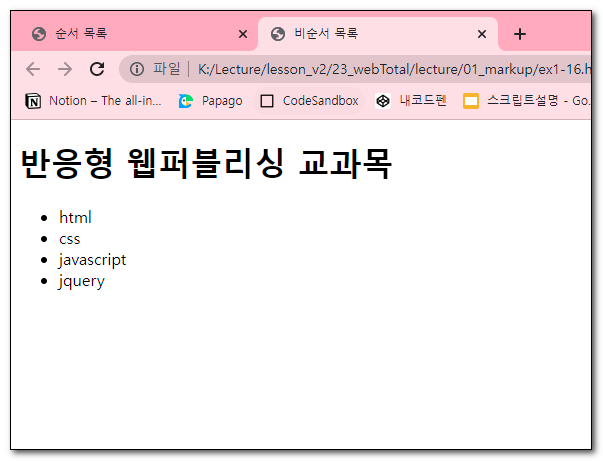Open the 내코드펜 bookmark

point(411,101)
